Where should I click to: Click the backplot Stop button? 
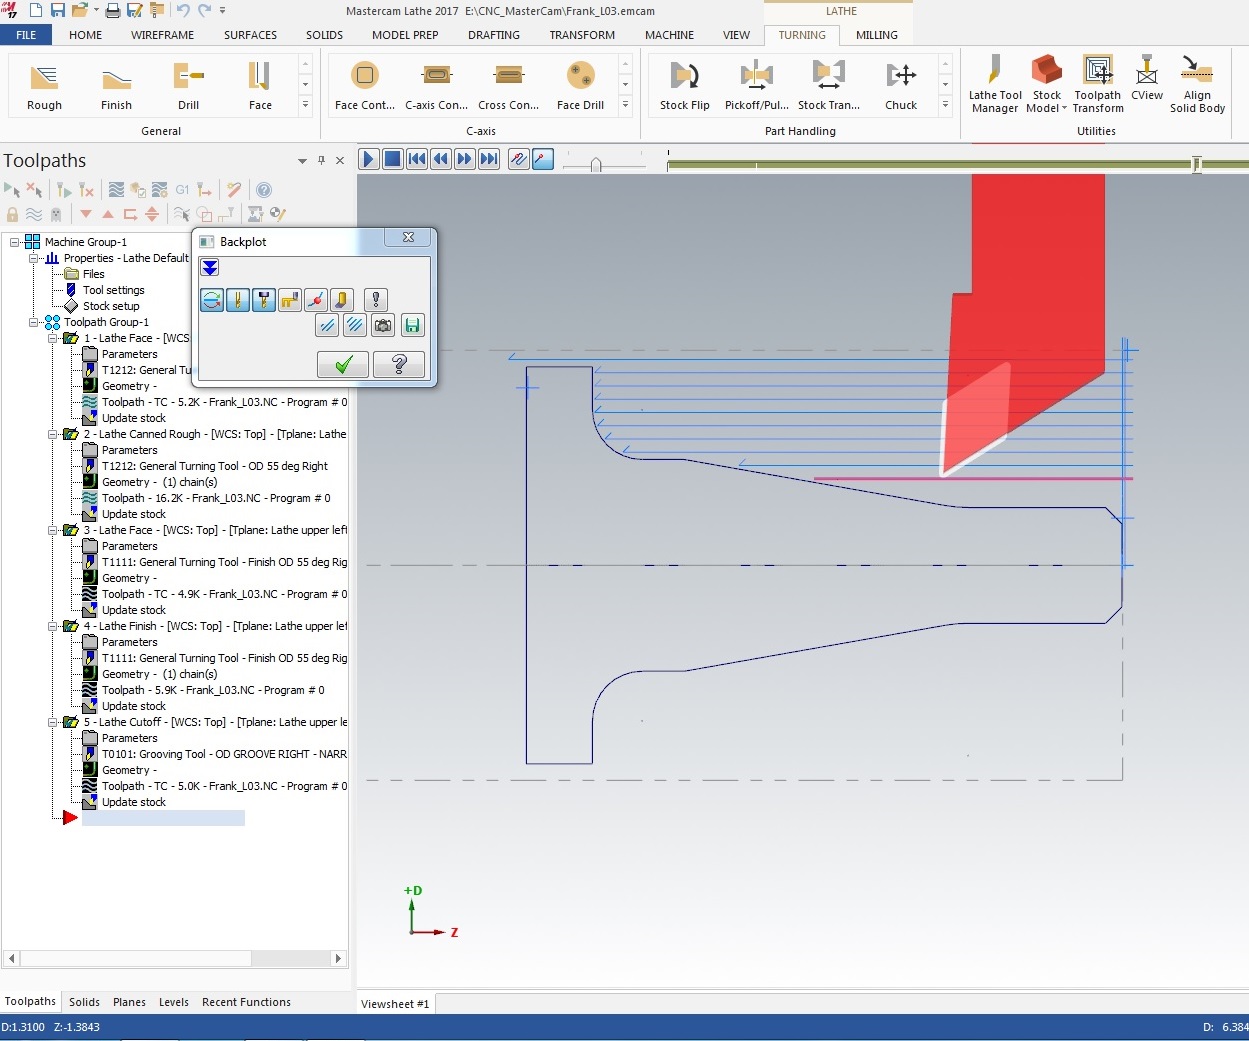393,159
